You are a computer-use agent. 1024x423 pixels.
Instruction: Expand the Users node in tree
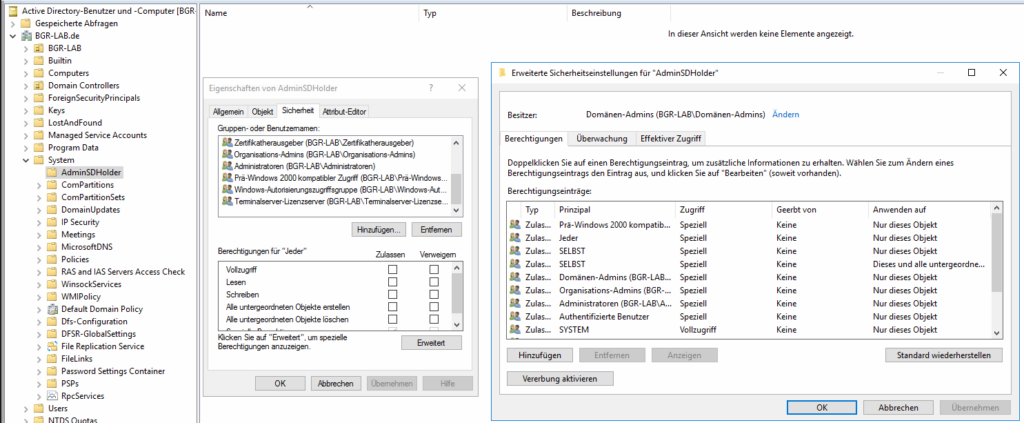pos(26,408)
